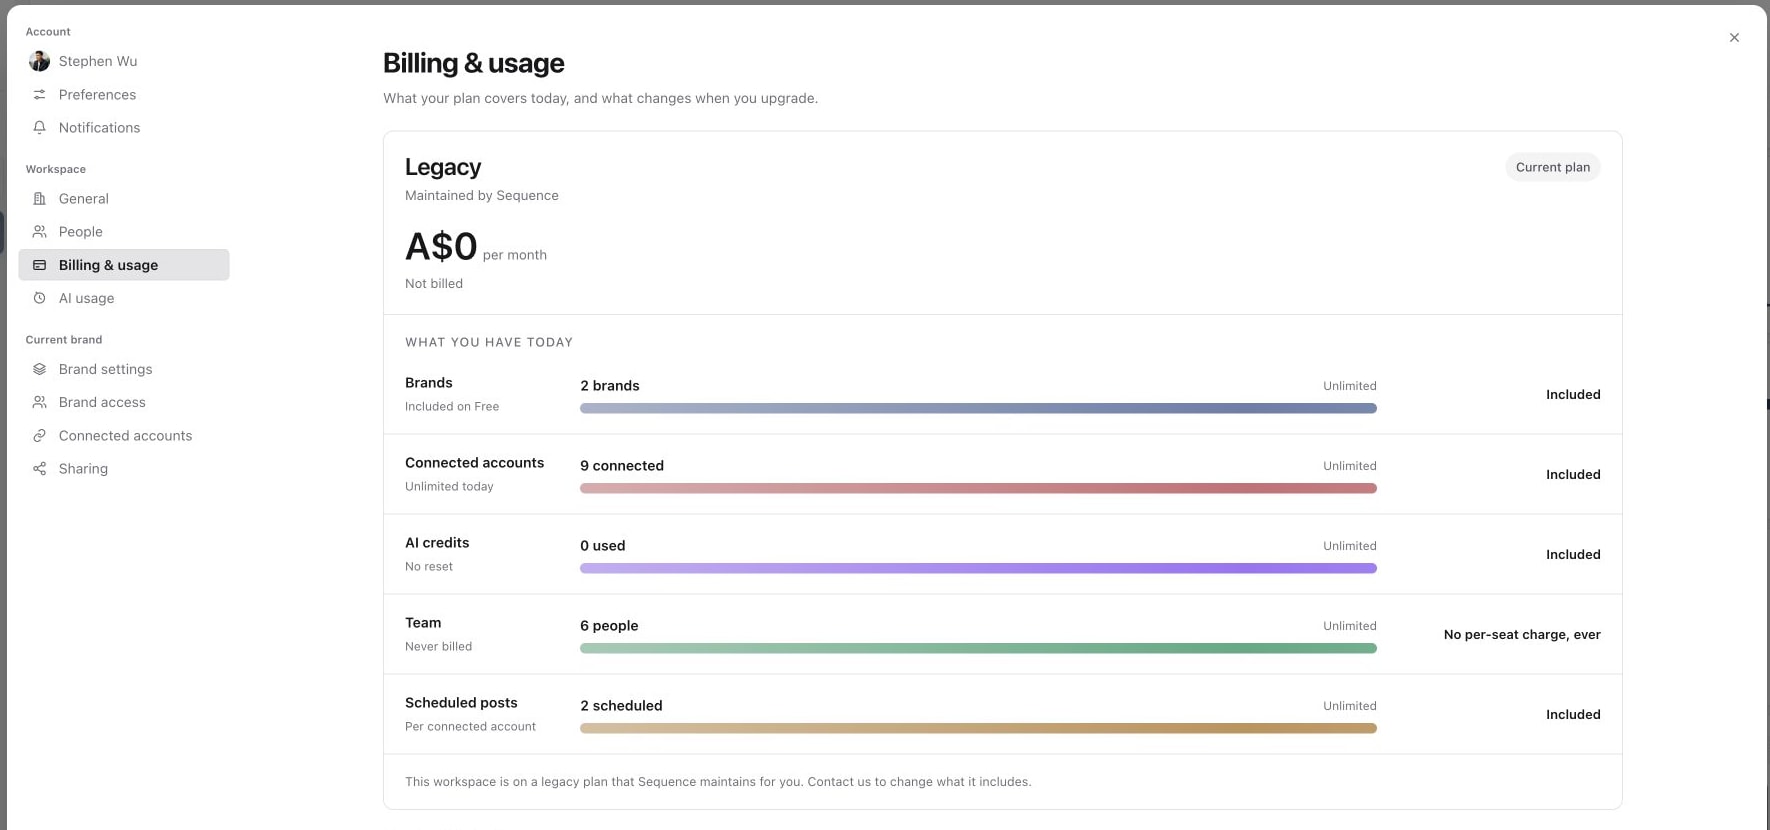1770x830 pixels.
Task: Click the Connected accounts red progress bar
Action: tap(978, 488)
